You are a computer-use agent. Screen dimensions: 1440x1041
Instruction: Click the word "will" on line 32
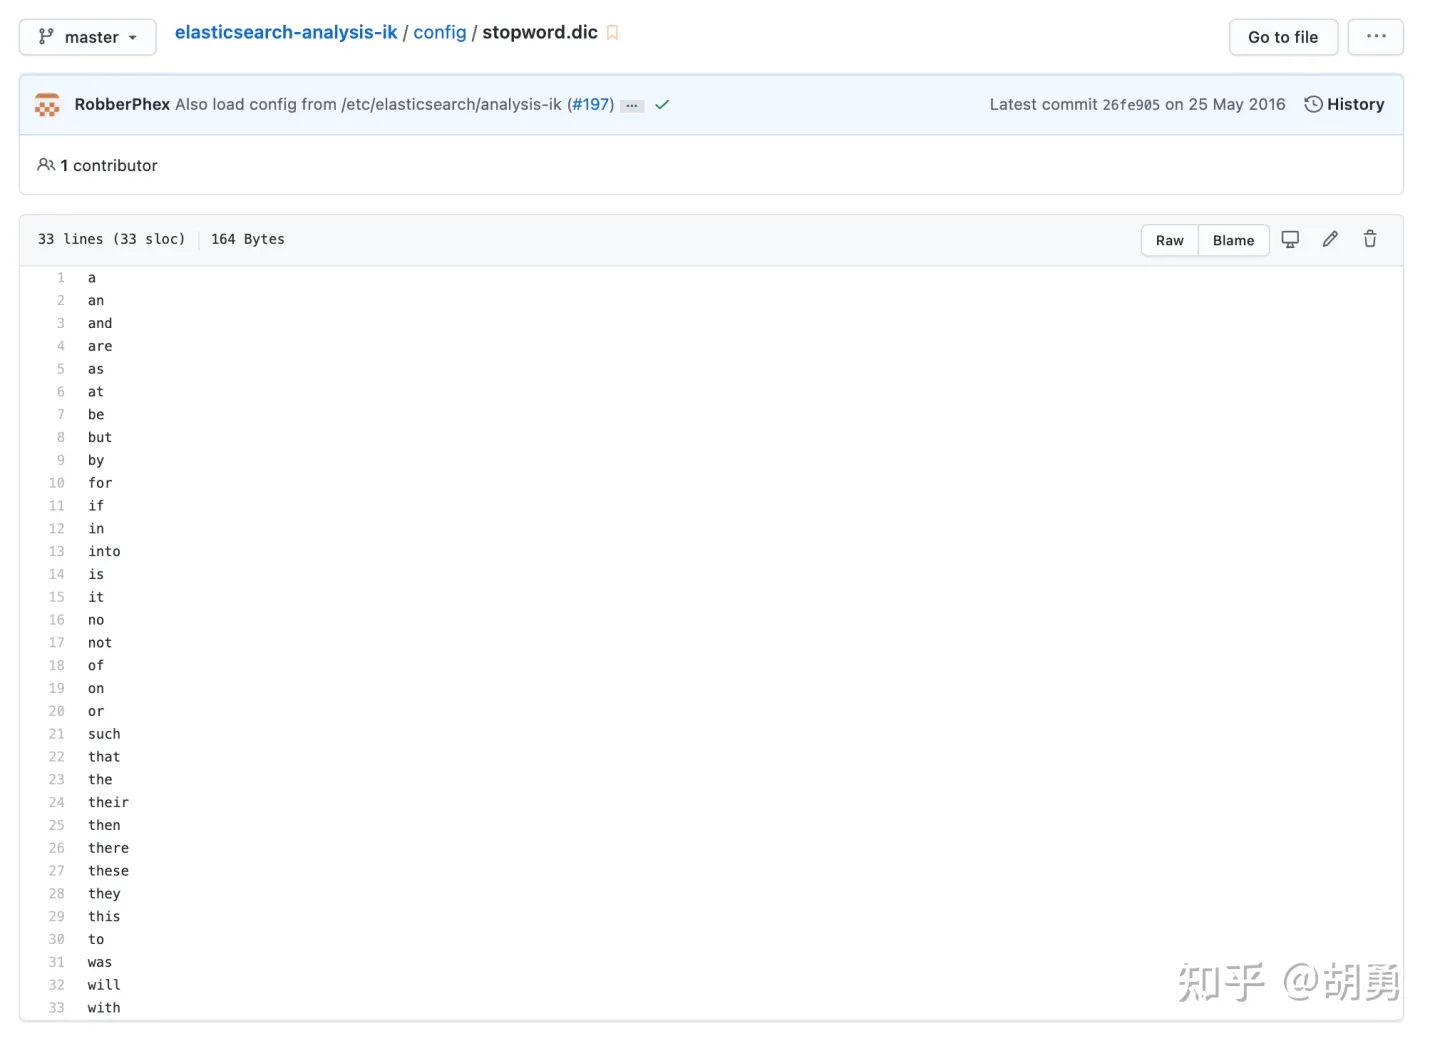click(x=104, y=985)
